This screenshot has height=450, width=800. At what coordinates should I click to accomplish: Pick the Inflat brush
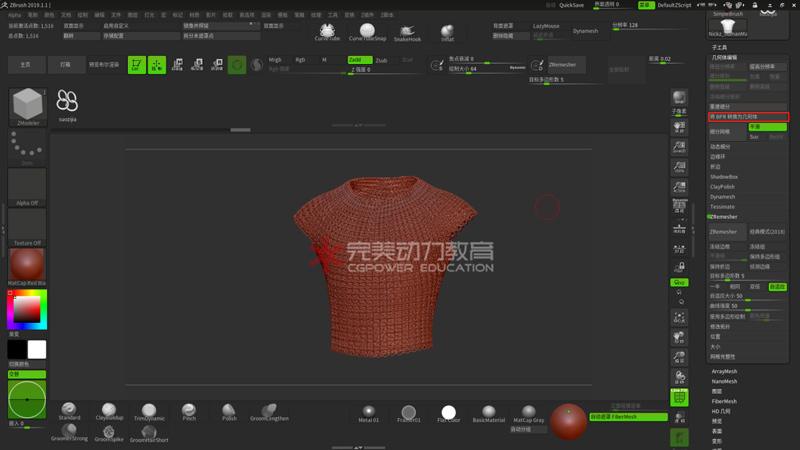coord(447,33)
